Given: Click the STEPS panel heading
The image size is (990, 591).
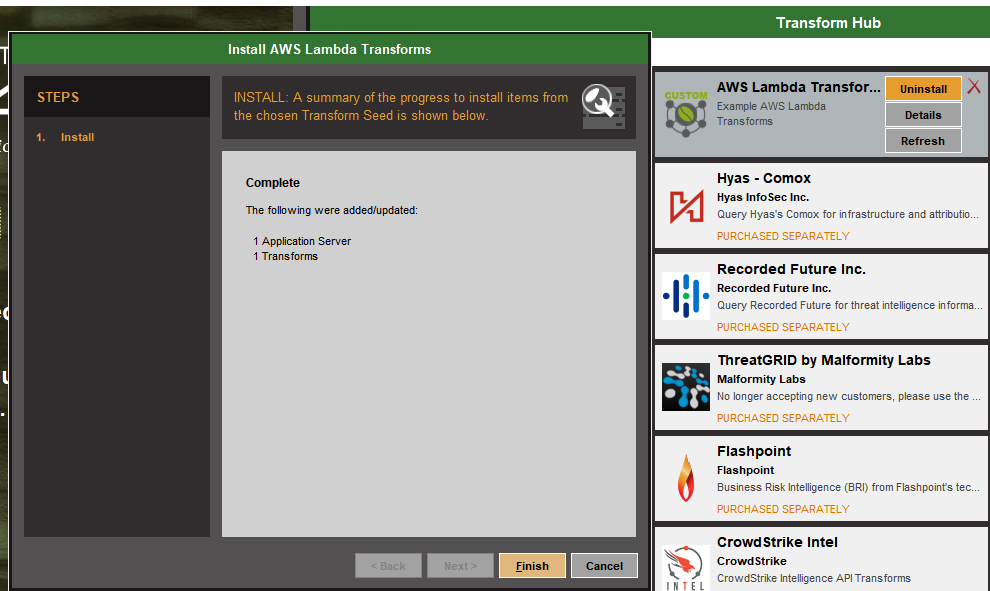Looking at the screenshot, I should (58, 97).
